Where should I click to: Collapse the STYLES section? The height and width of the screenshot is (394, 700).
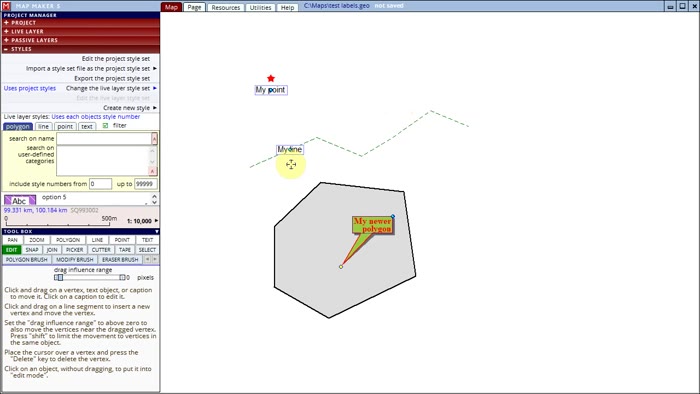point(80,49)
